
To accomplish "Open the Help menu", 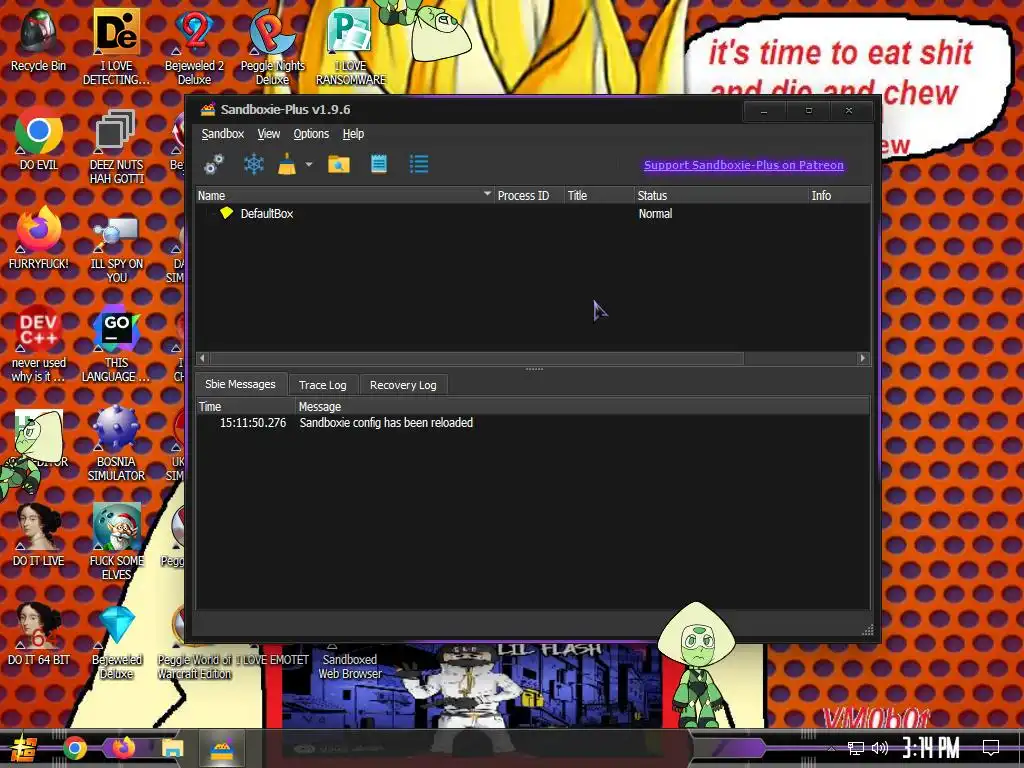I will pyautogui.click(x=353, y=134).
